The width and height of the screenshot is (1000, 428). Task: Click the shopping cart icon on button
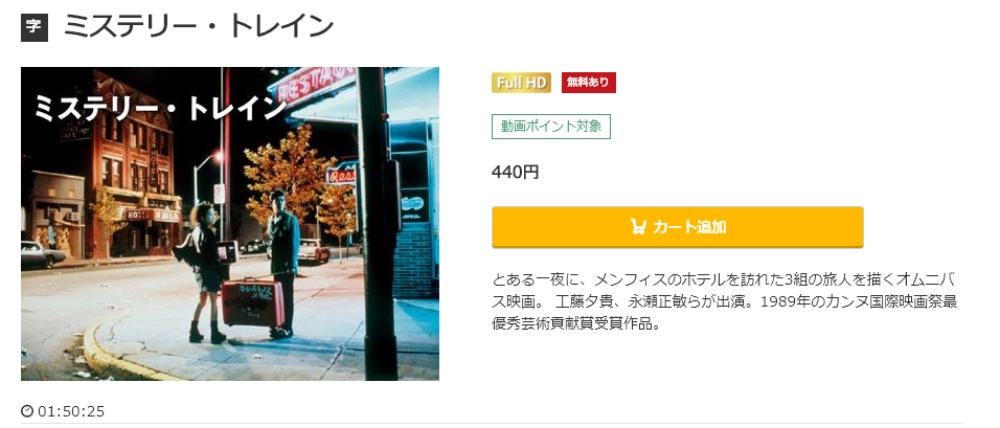pyautogui.click(x=638, y=227)
